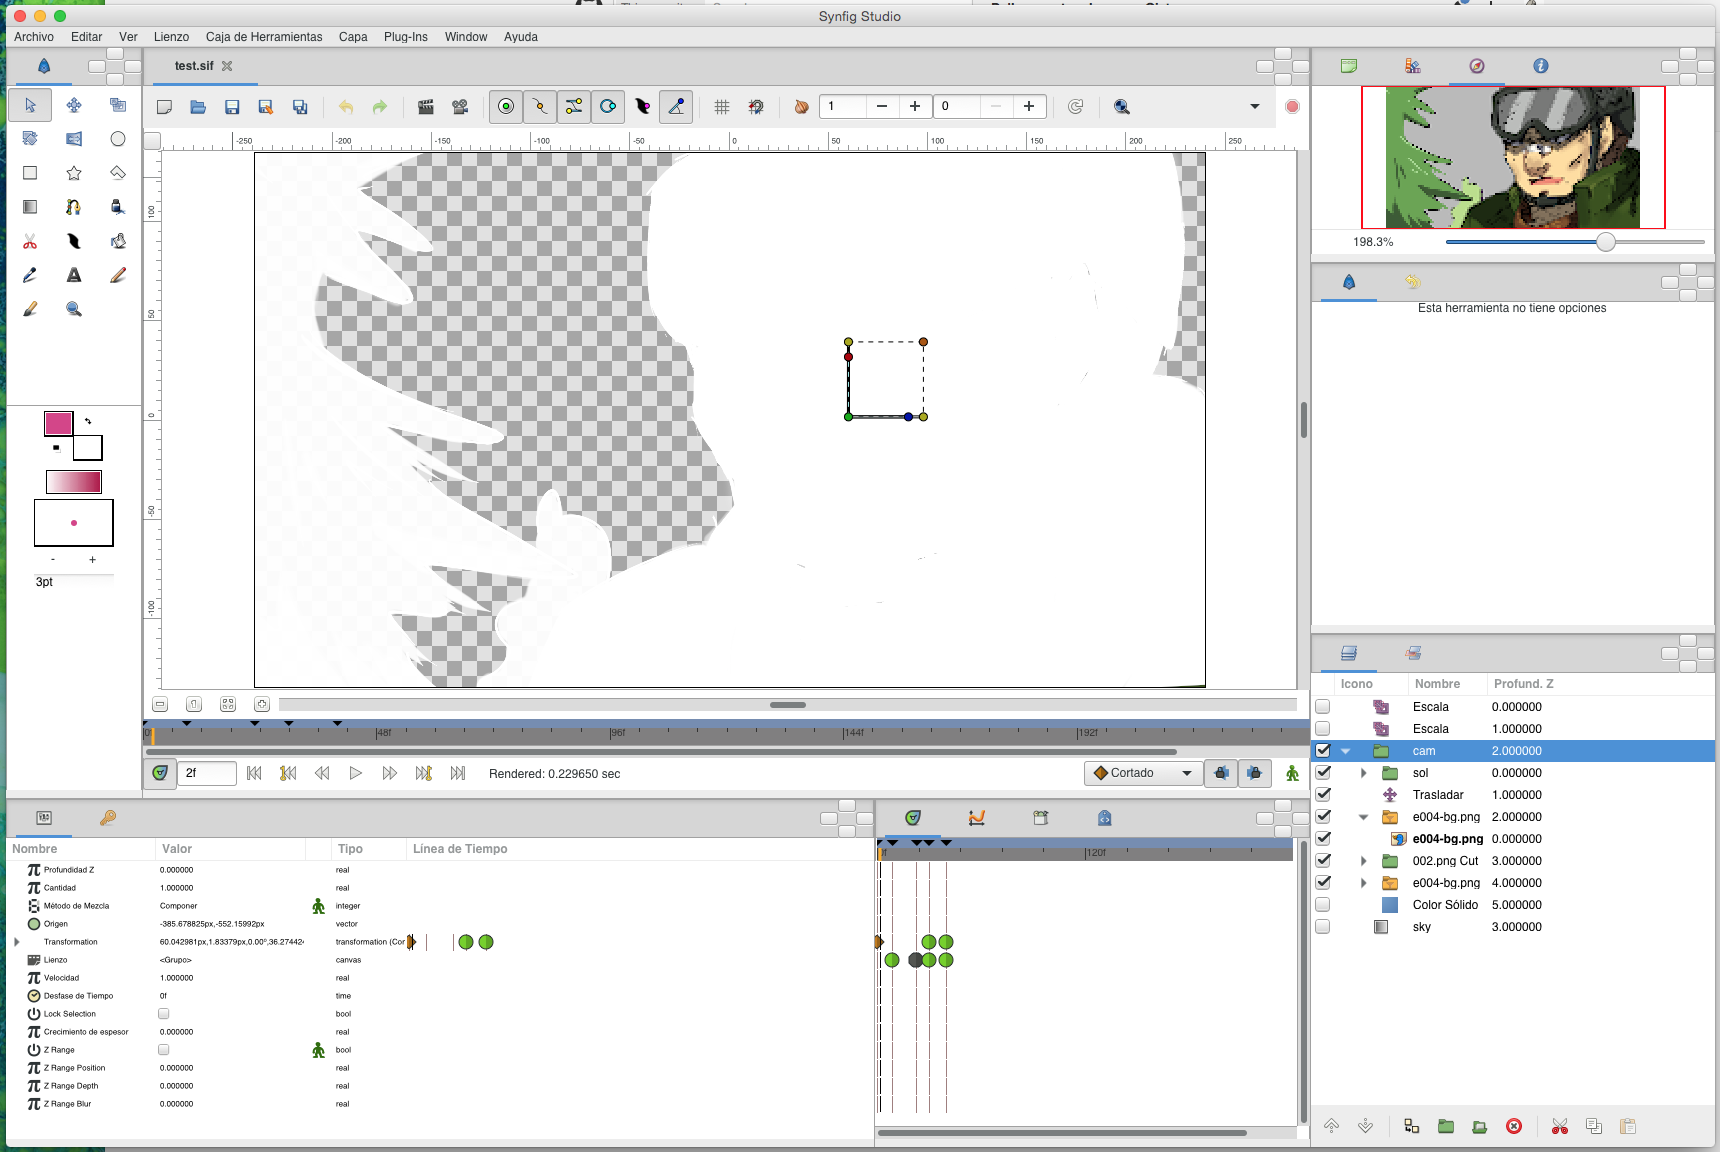Toggle the grid display icon
Screen dimensions: 1720x1152
coord(722,107)
